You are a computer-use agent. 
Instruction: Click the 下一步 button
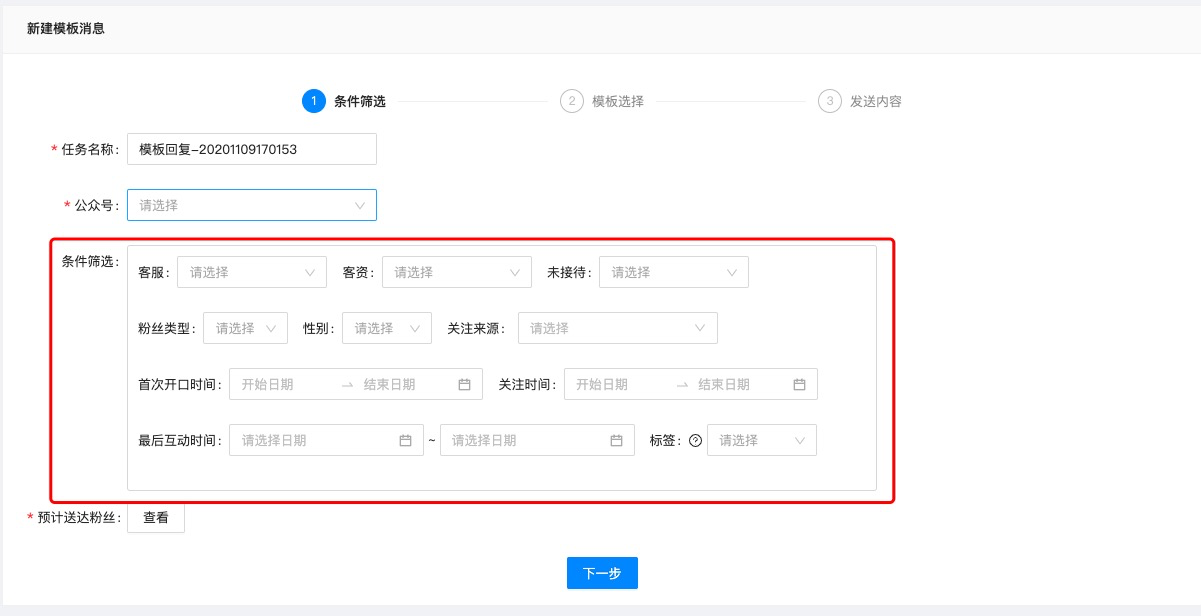click(x=602, y=572)
